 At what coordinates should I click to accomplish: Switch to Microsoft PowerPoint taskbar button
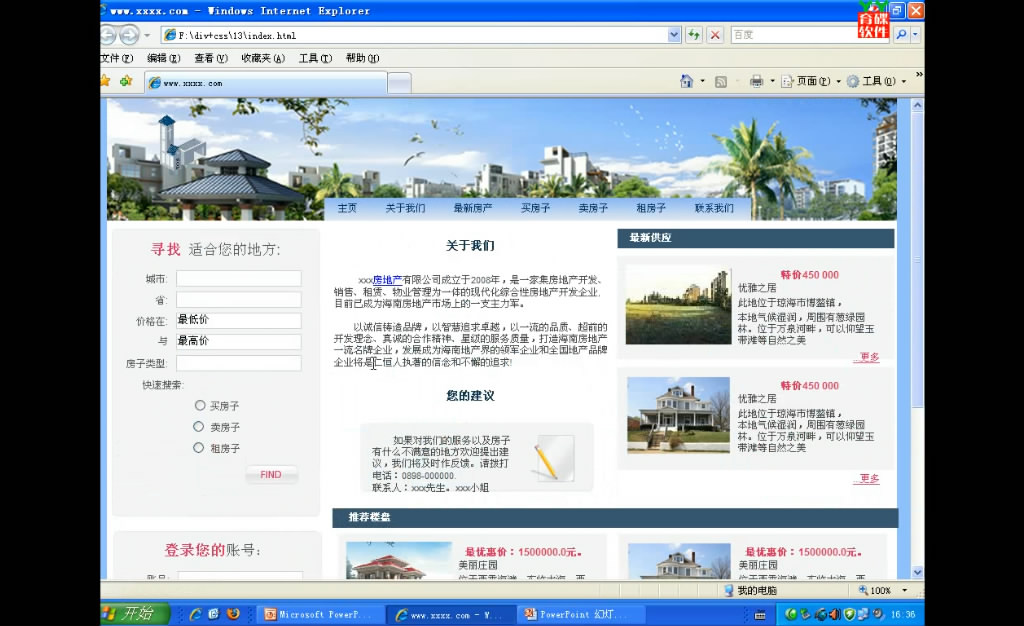point(318,614)
